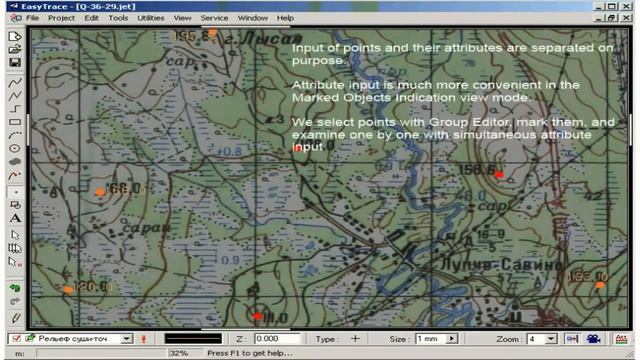
Task: Minimize the inner document window
Action: (x=599, y=18)
